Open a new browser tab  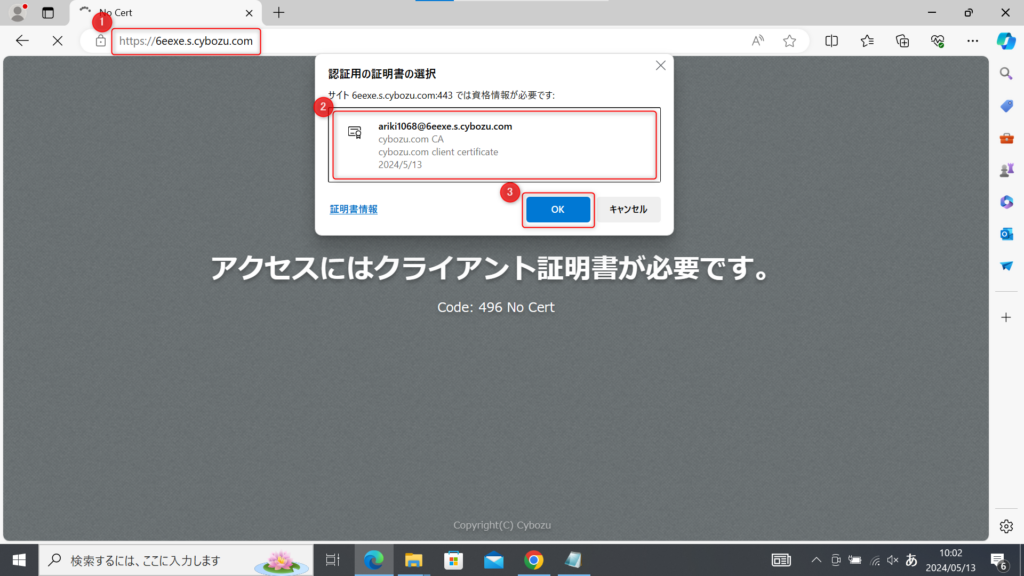tap(279, 13)
